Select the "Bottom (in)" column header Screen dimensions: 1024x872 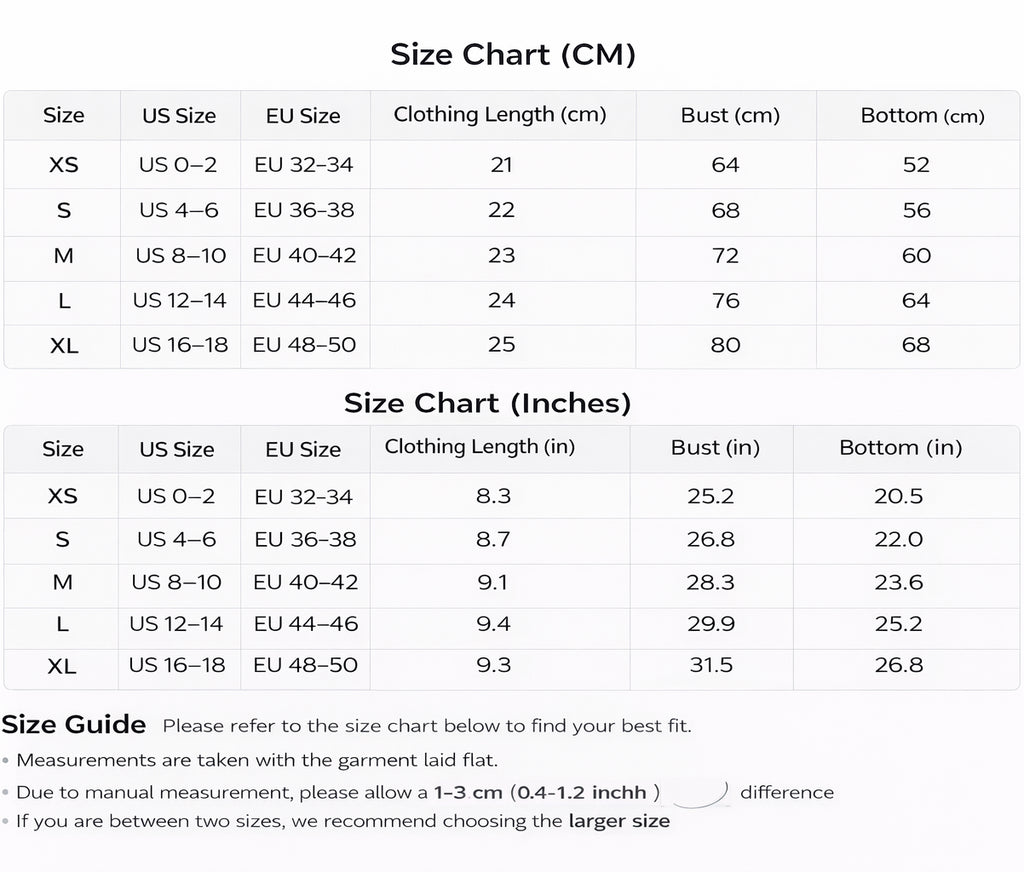click(900, 448)
